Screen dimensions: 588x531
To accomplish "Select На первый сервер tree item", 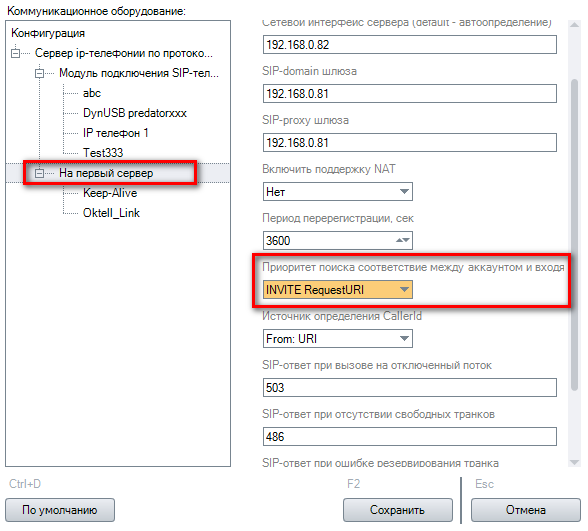I will click(x=106, y=173).
